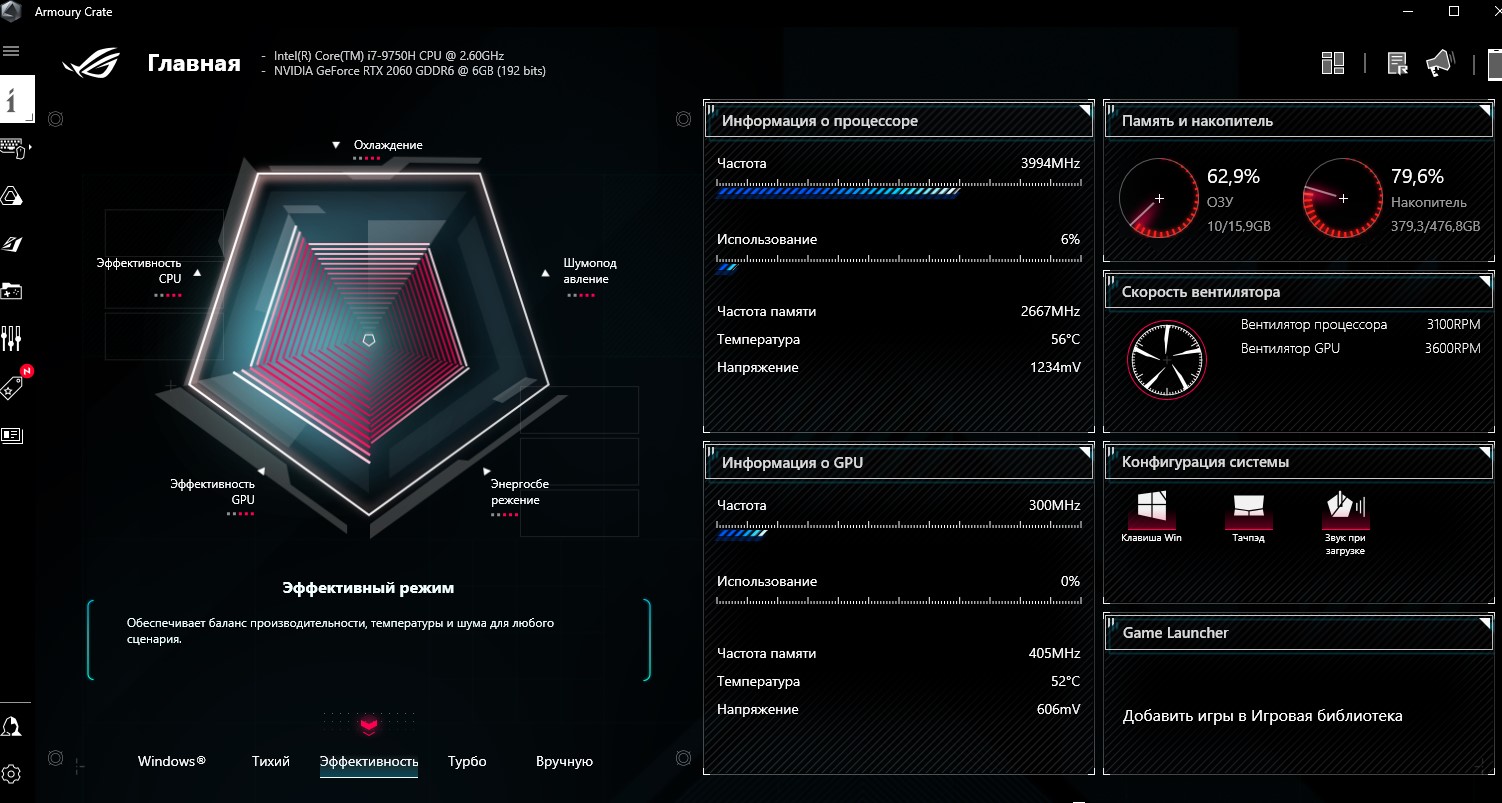
Task: Click the Главная page title
Action: click(x=194, y=64)
